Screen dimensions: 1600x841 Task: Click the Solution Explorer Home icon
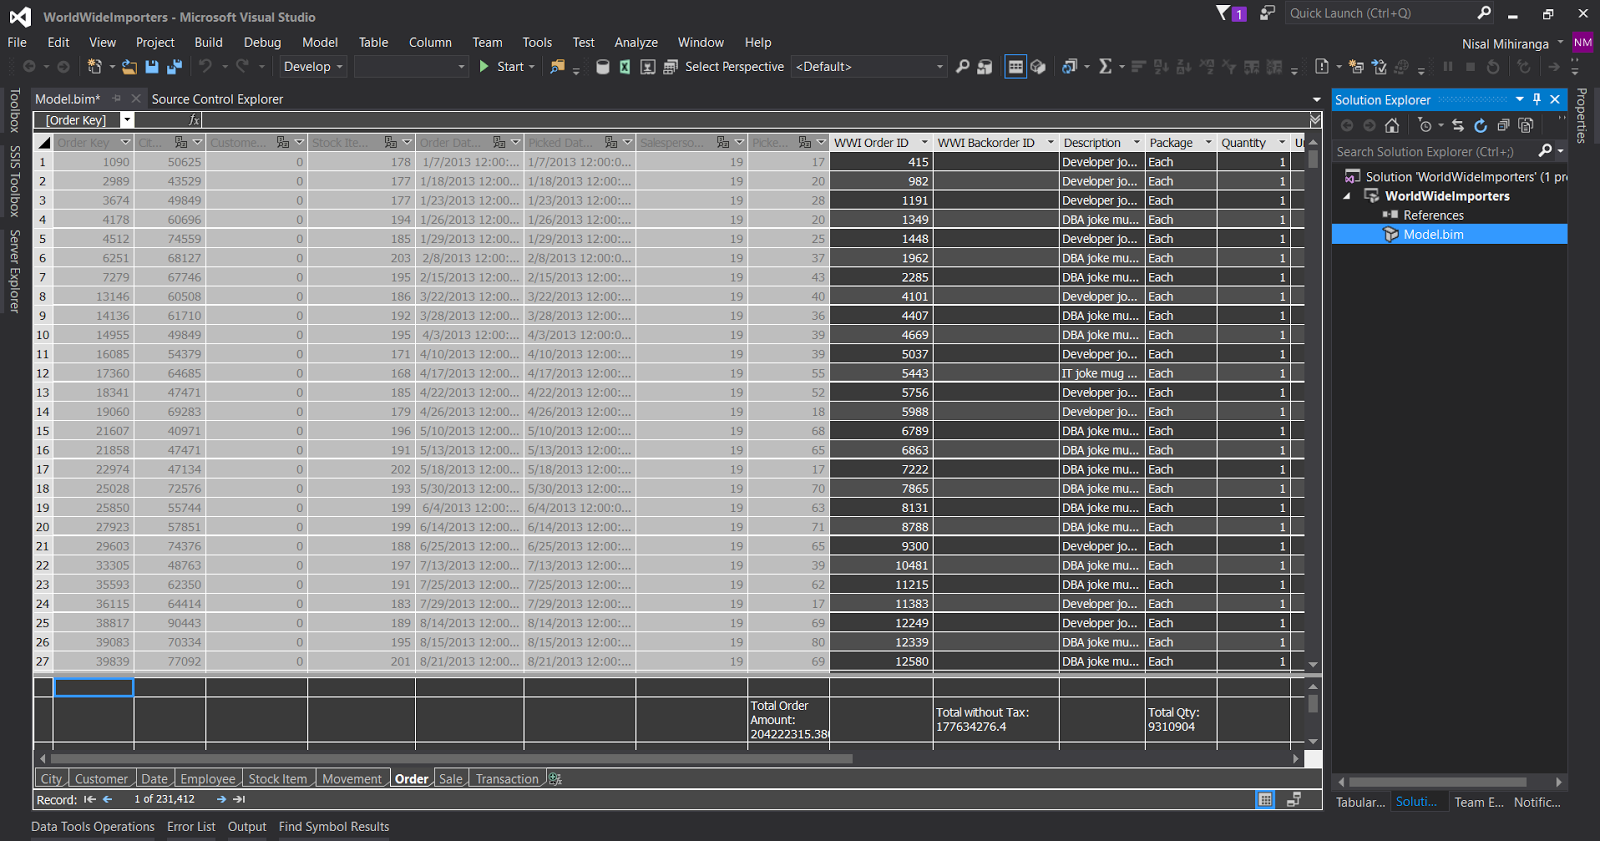coord(1392,125)
